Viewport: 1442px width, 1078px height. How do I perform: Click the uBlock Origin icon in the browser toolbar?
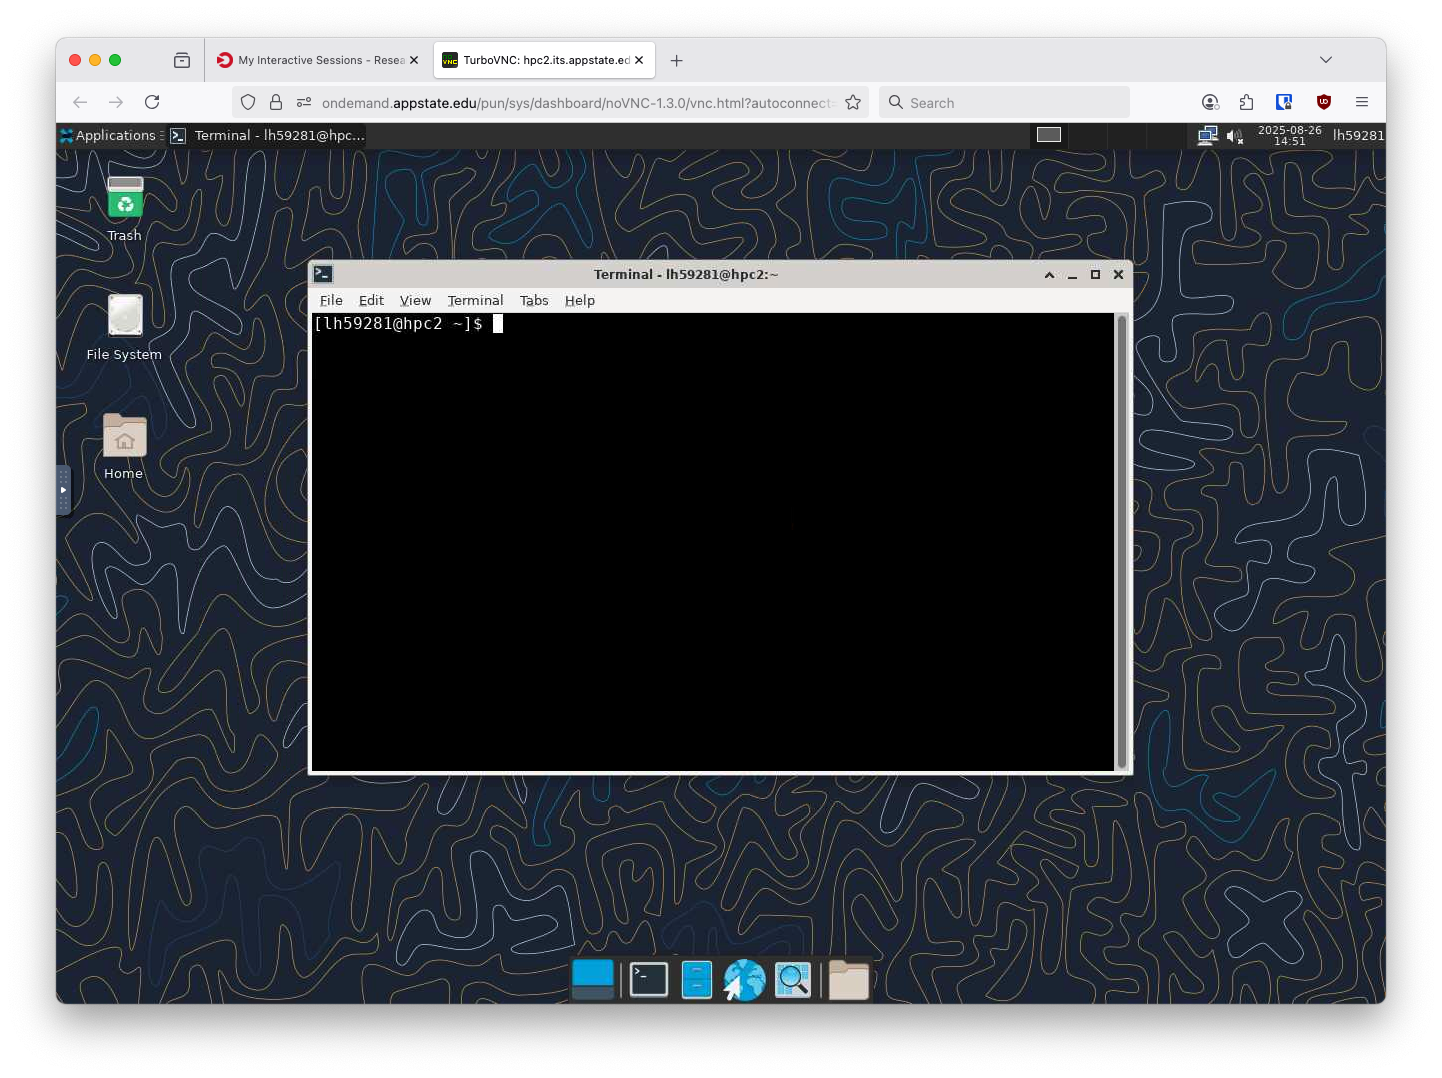click(1323, 102)
